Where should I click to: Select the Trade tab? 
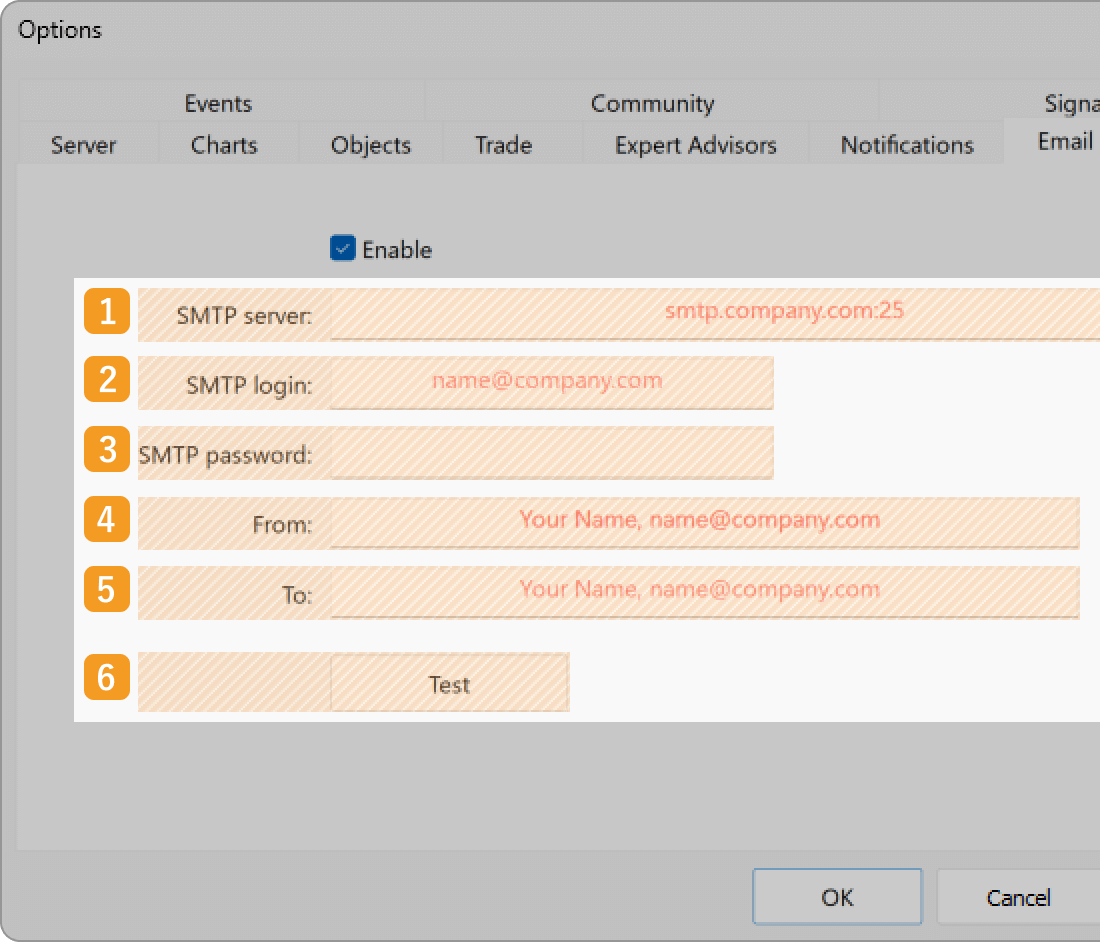503,145
